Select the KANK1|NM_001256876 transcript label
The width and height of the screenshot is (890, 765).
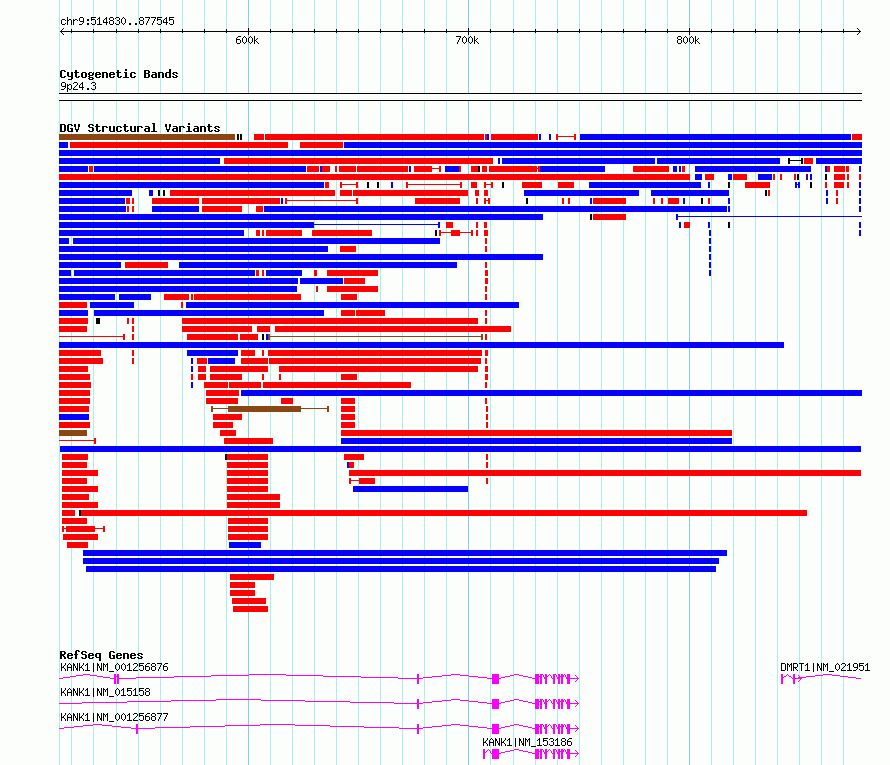pos(114,667)
